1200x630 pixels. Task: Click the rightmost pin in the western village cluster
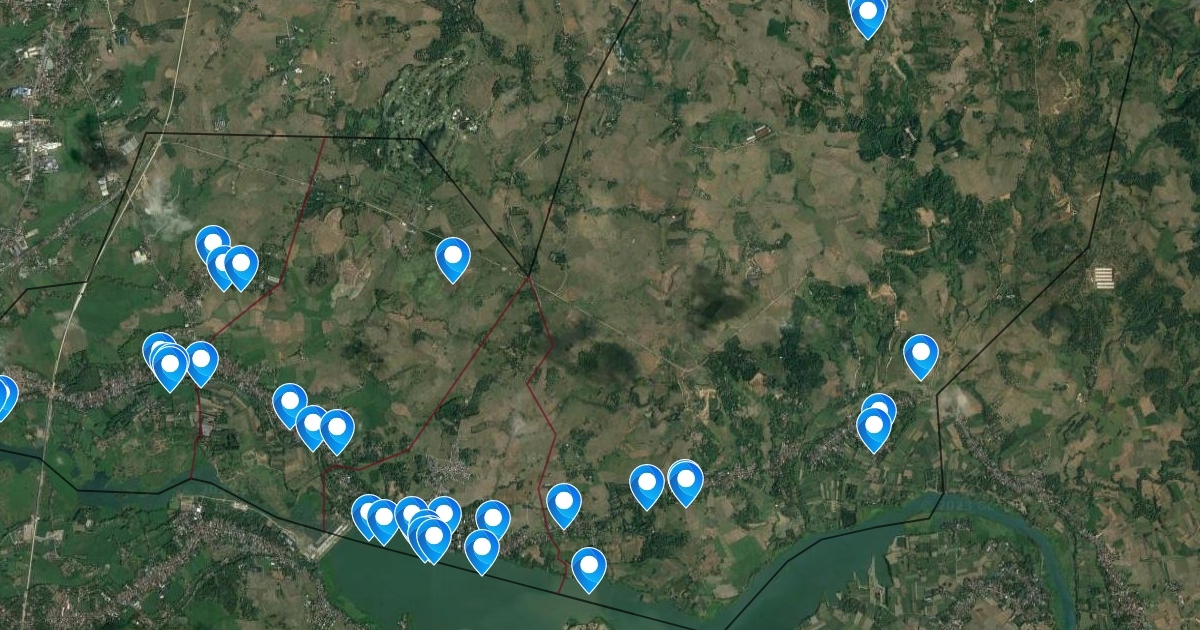[201, 363]
